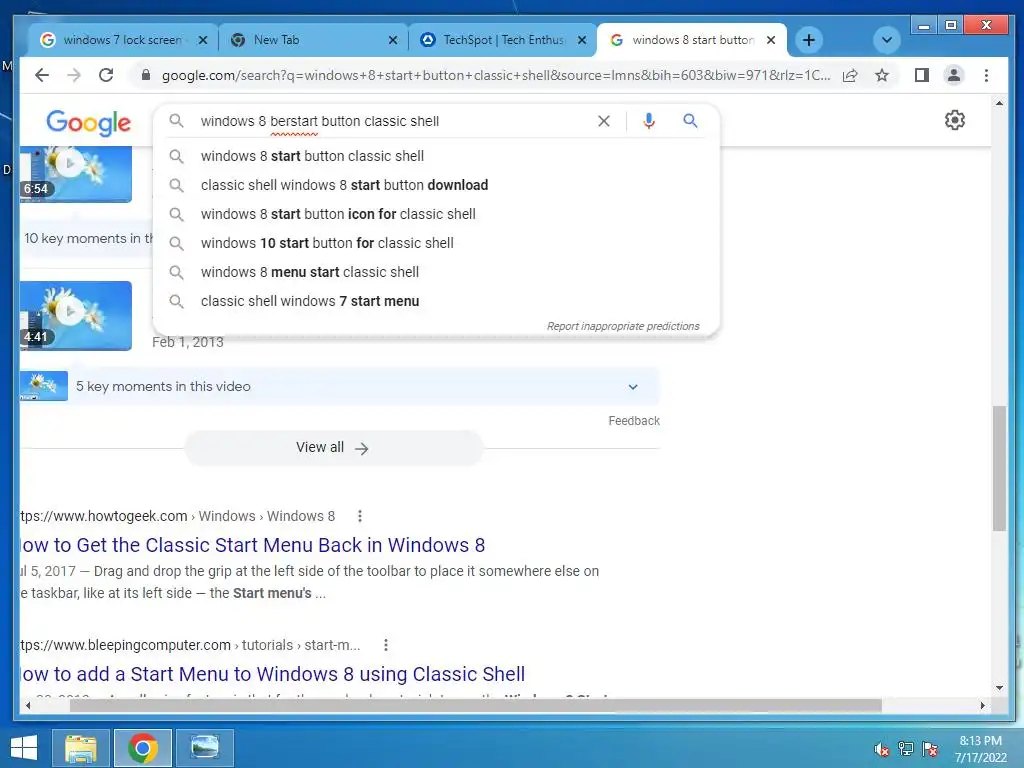Click the address bar URL
The width and height of the screenshot is (1024, 768).
(496, 75)
